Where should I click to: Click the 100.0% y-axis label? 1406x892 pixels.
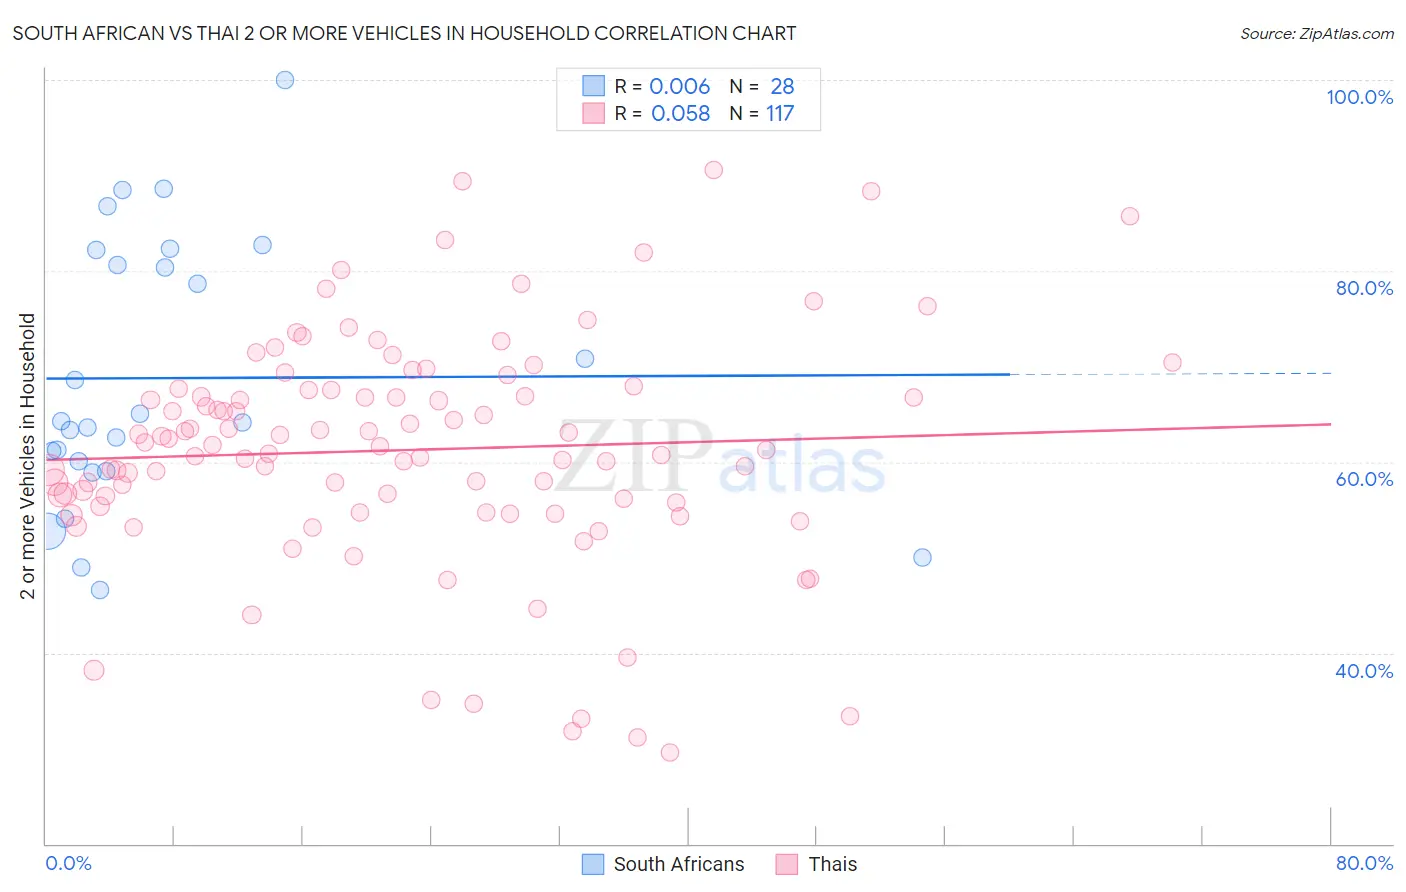tap(1359, 97)
